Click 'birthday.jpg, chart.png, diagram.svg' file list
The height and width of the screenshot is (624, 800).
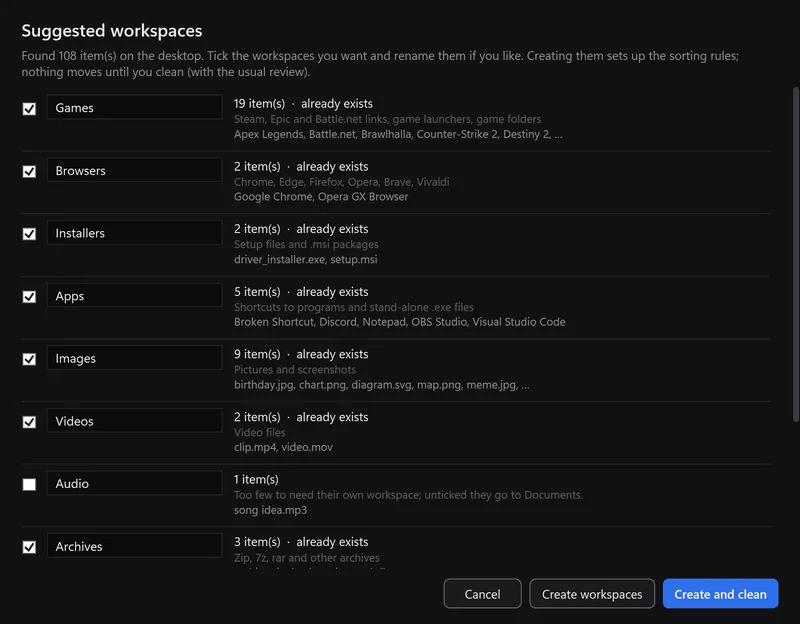pos(382,385)
